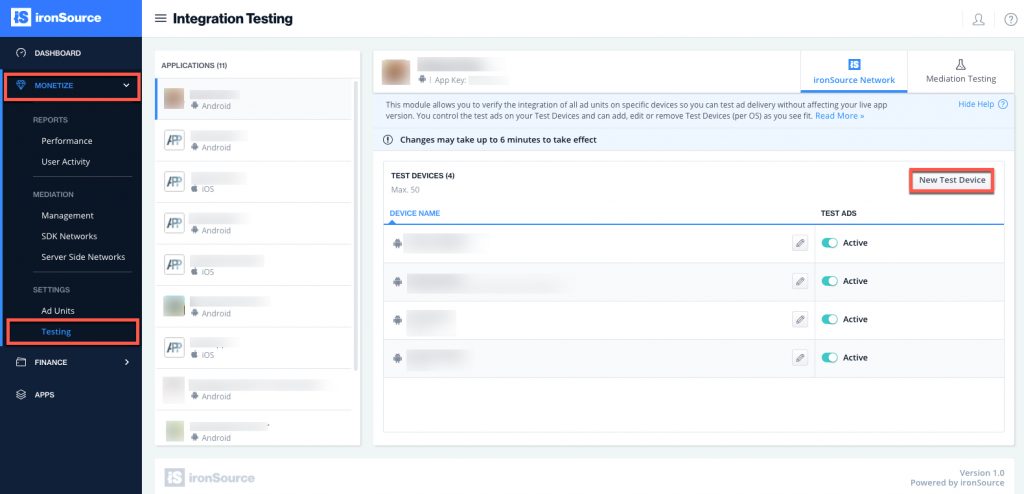The image size is (1024, 494).
Task: Go to Dashboard in sidebar
Action: coord(57,53)
